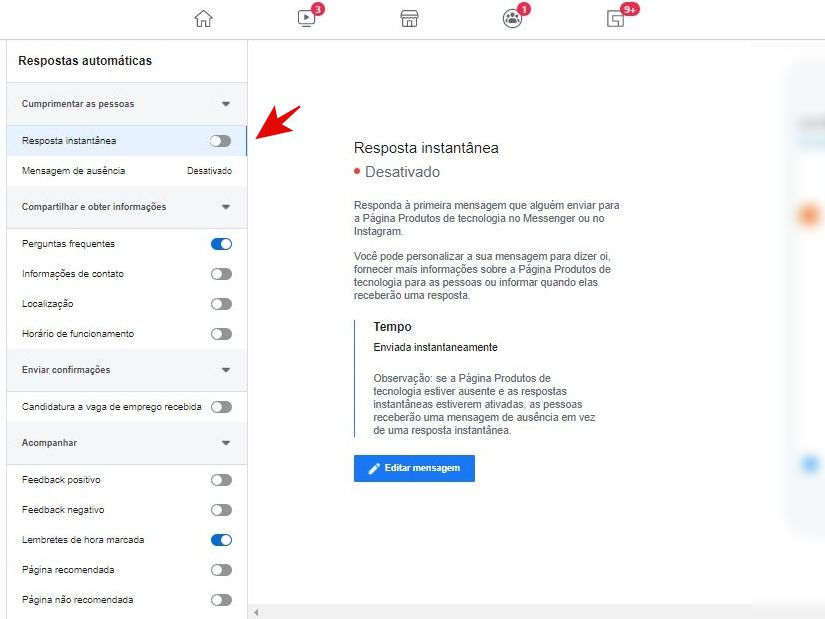Go to the Facebook Home icon
This screenshot has width=825, height=619.
(203, 19)
